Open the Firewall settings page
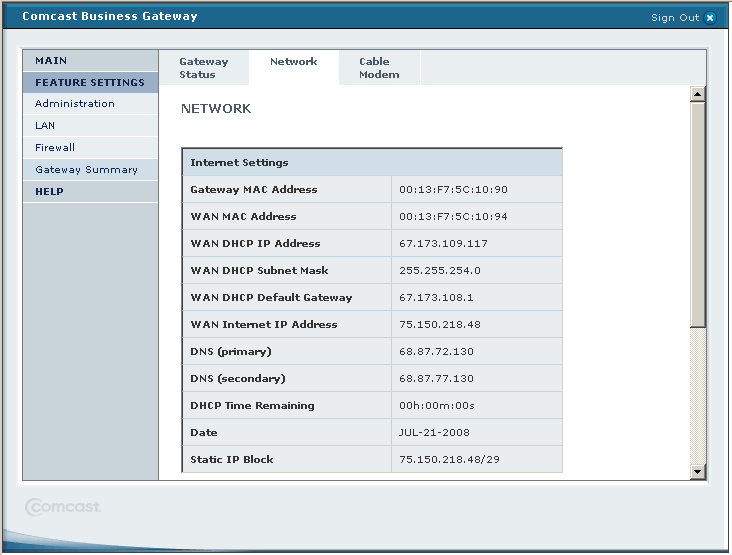 55,148
